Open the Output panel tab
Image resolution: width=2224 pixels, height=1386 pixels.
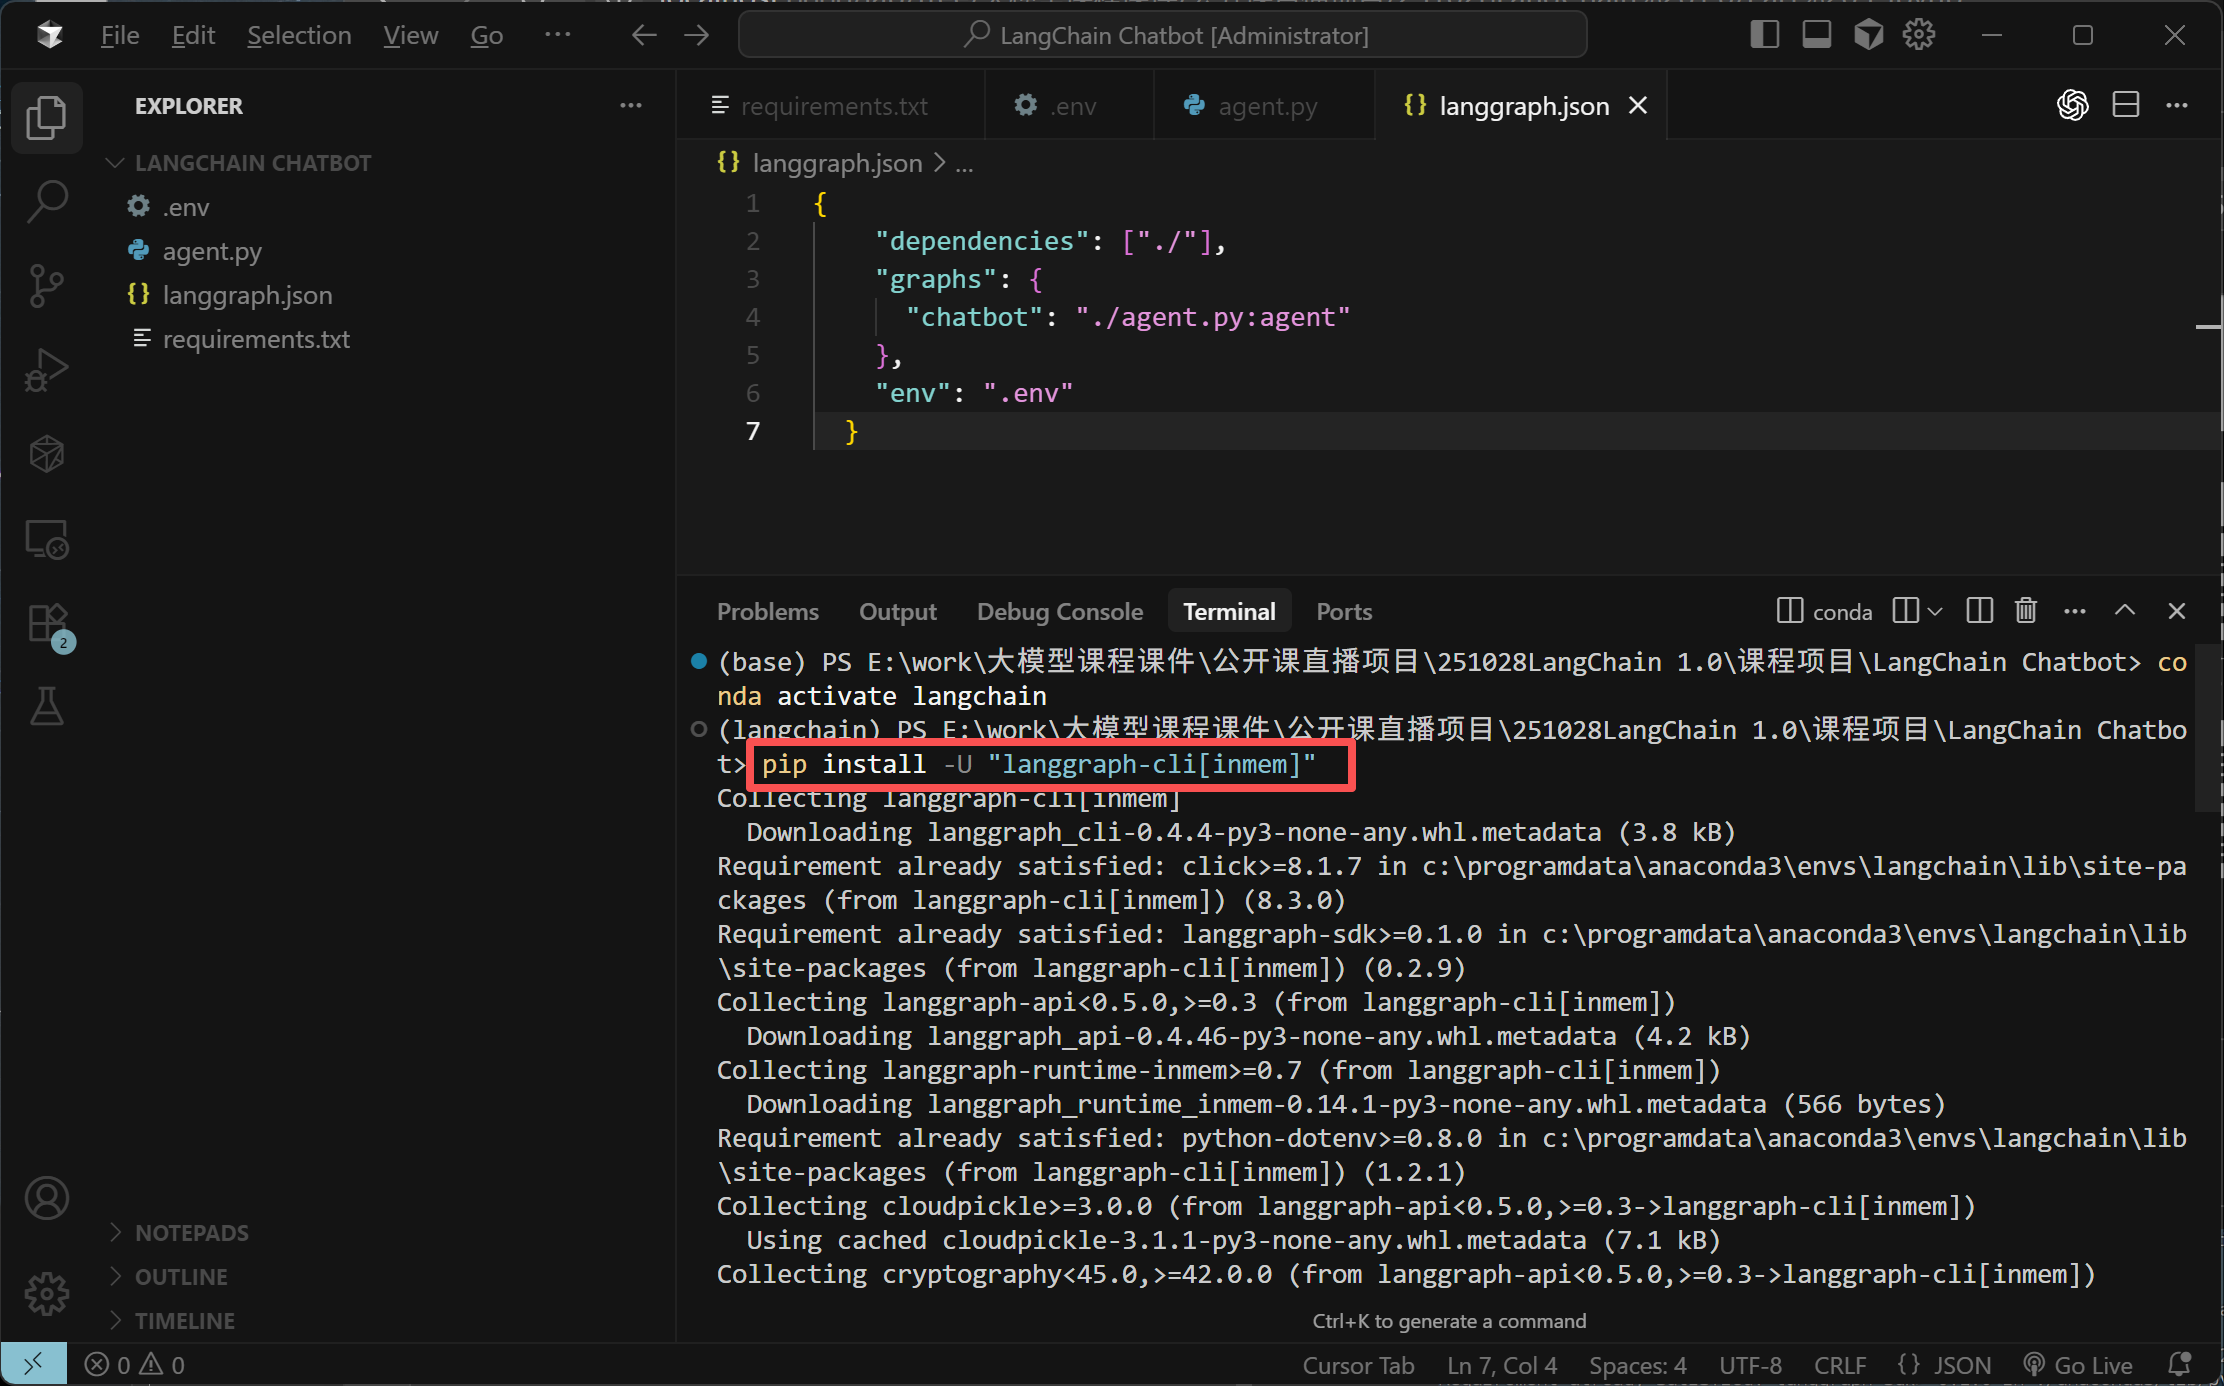[x=897, y=611]
